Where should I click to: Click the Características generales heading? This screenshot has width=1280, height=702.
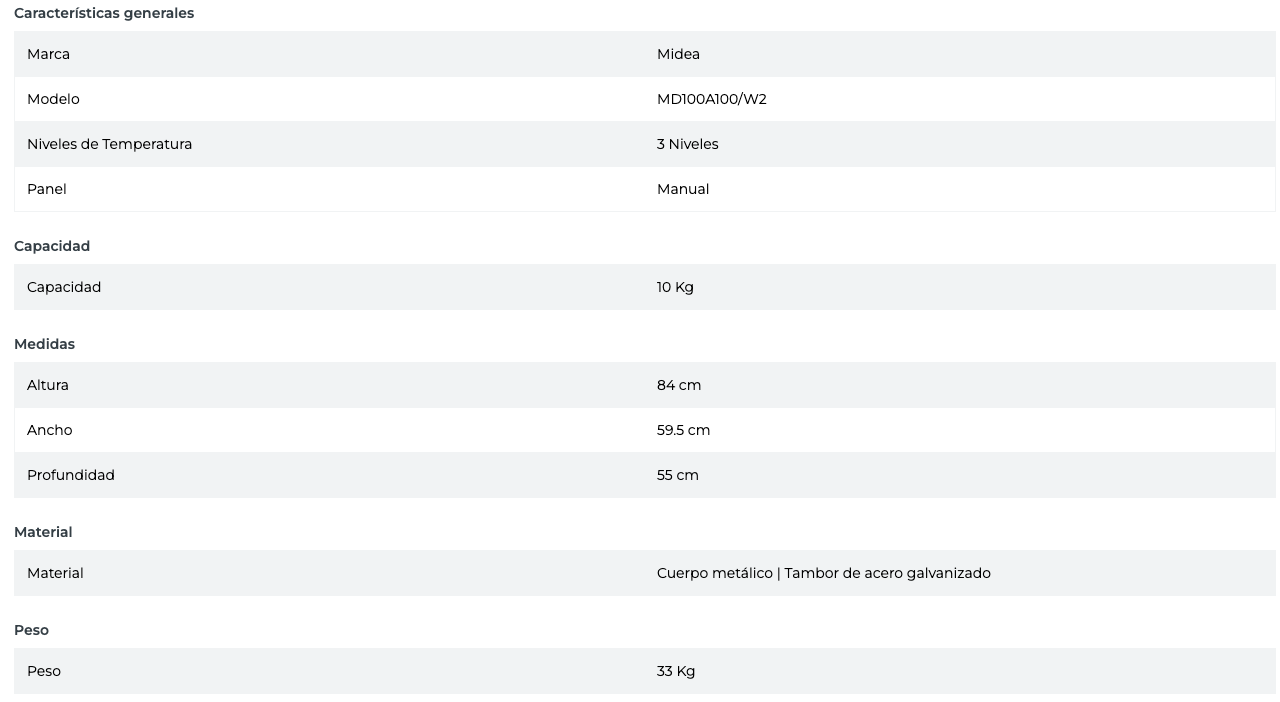tap(104, 13)
